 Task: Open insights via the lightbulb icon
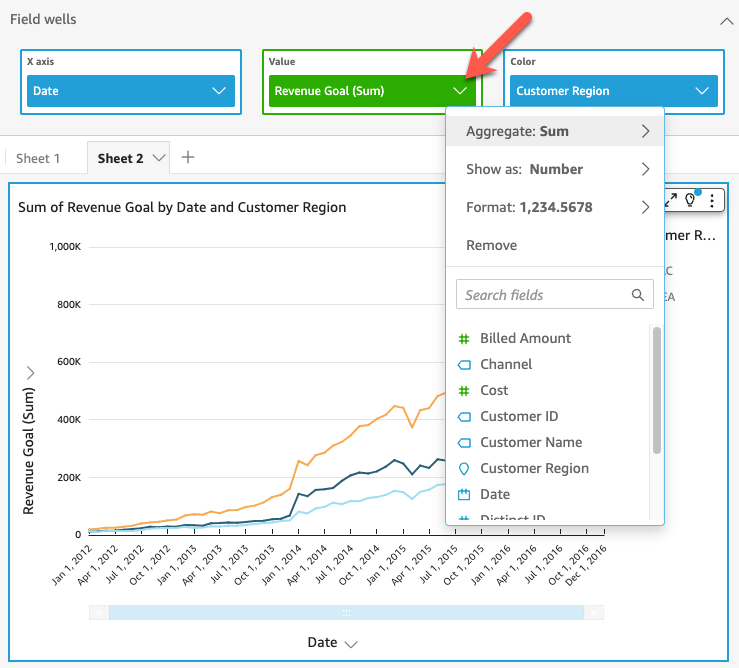[690, 200]
